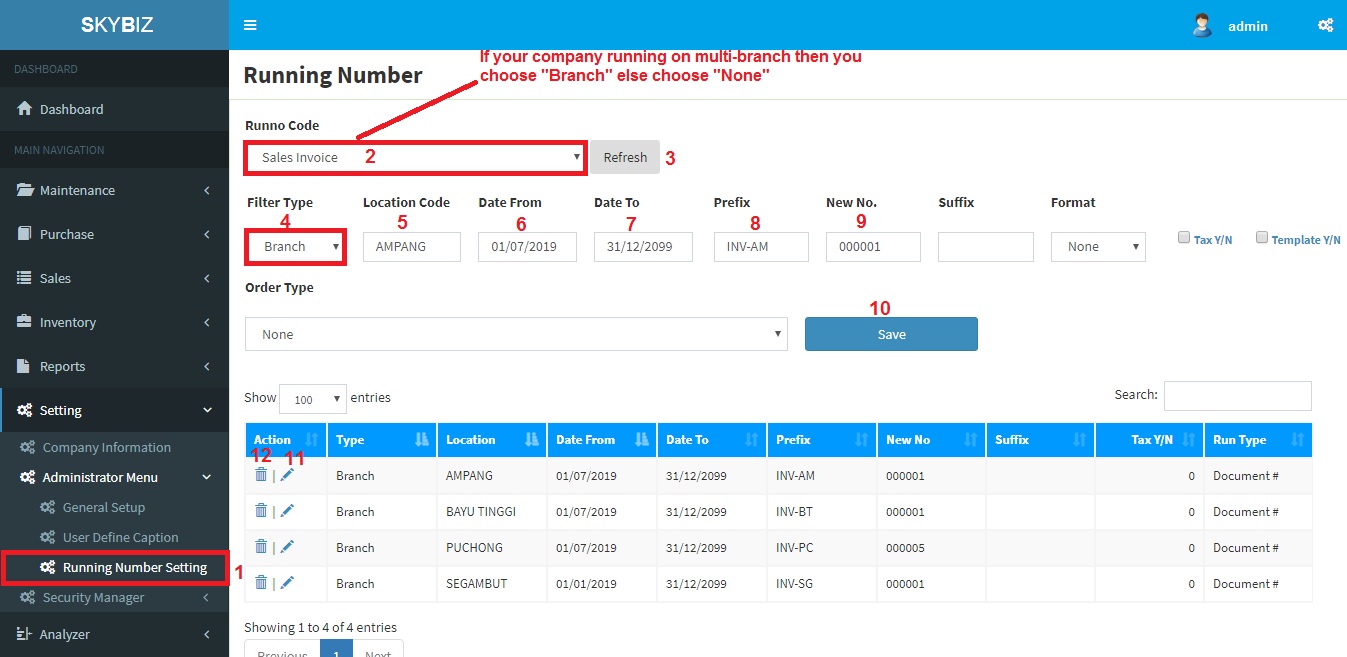Click the Save button
Image resolution: width=1347 pixels, height=657 pixels.
click(x=891, y=334)
